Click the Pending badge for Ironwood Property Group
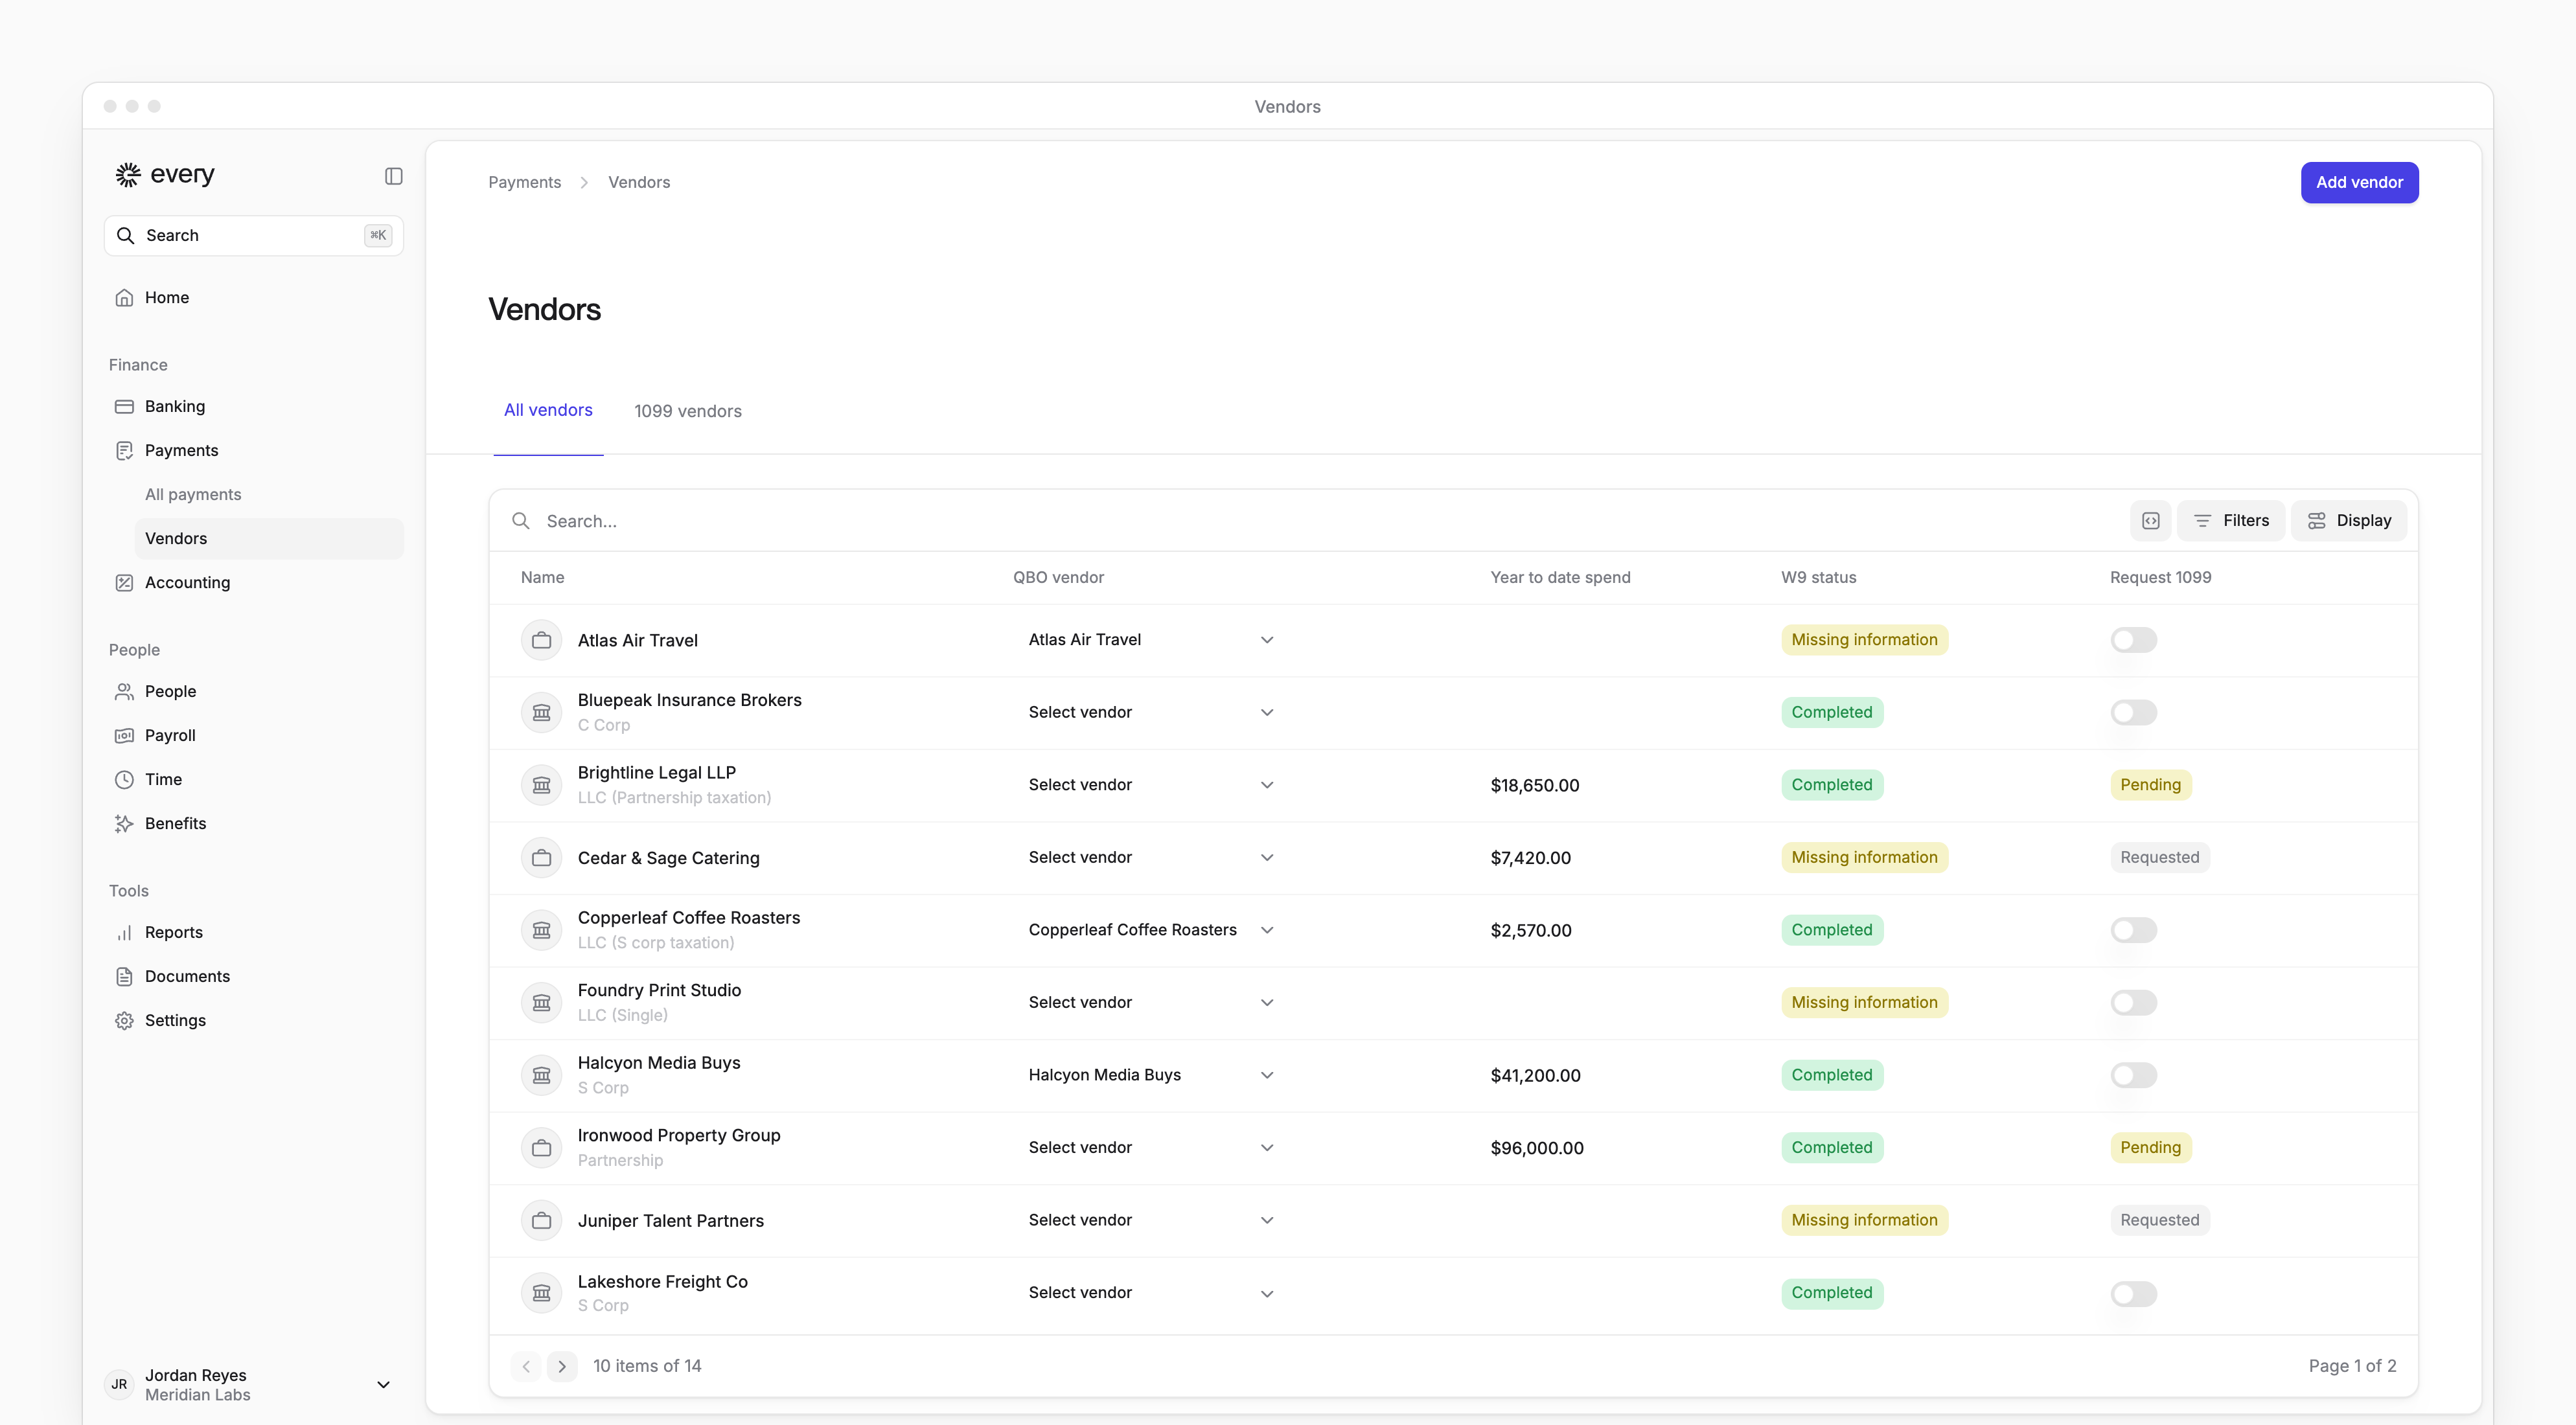Viewport: 2576px width, 1425px height. point(2150,1147)
